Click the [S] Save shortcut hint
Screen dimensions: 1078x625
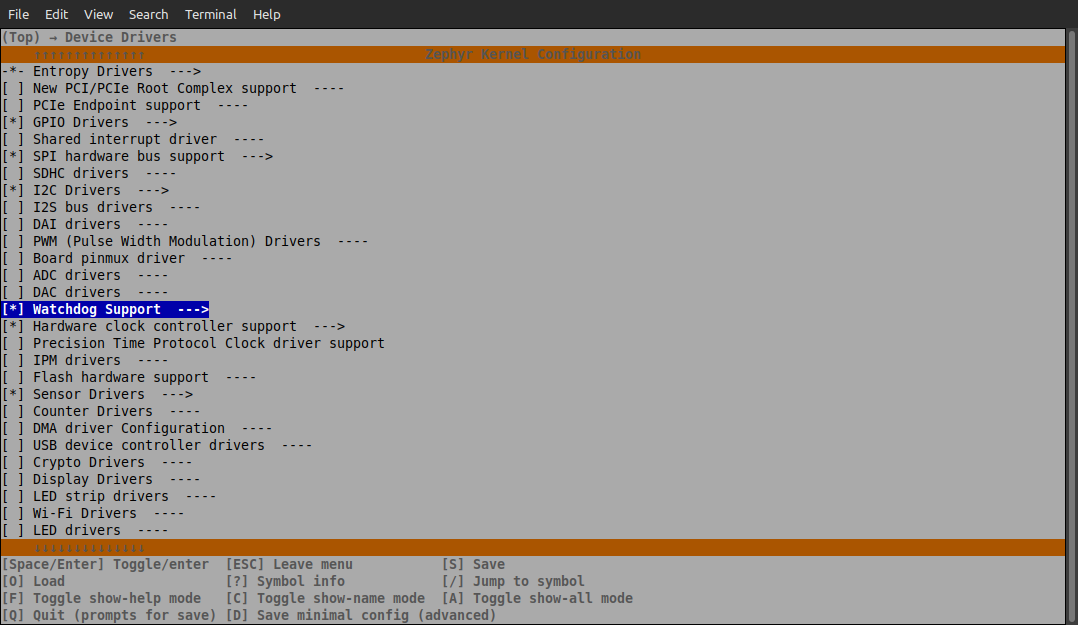click(x=473, y=564)
